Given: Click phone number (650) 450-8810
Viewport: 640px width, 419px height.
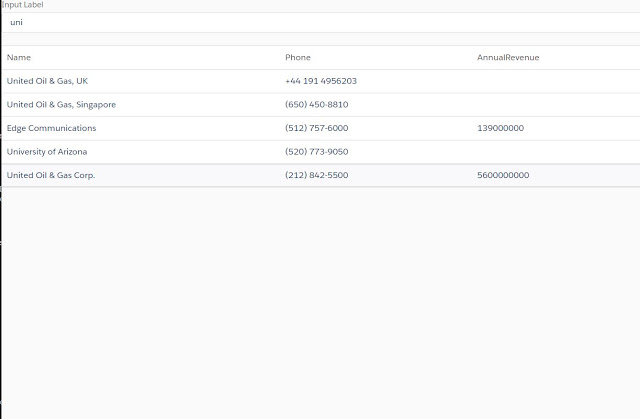Looking at the screenshot, I should (x=317, y=105).
